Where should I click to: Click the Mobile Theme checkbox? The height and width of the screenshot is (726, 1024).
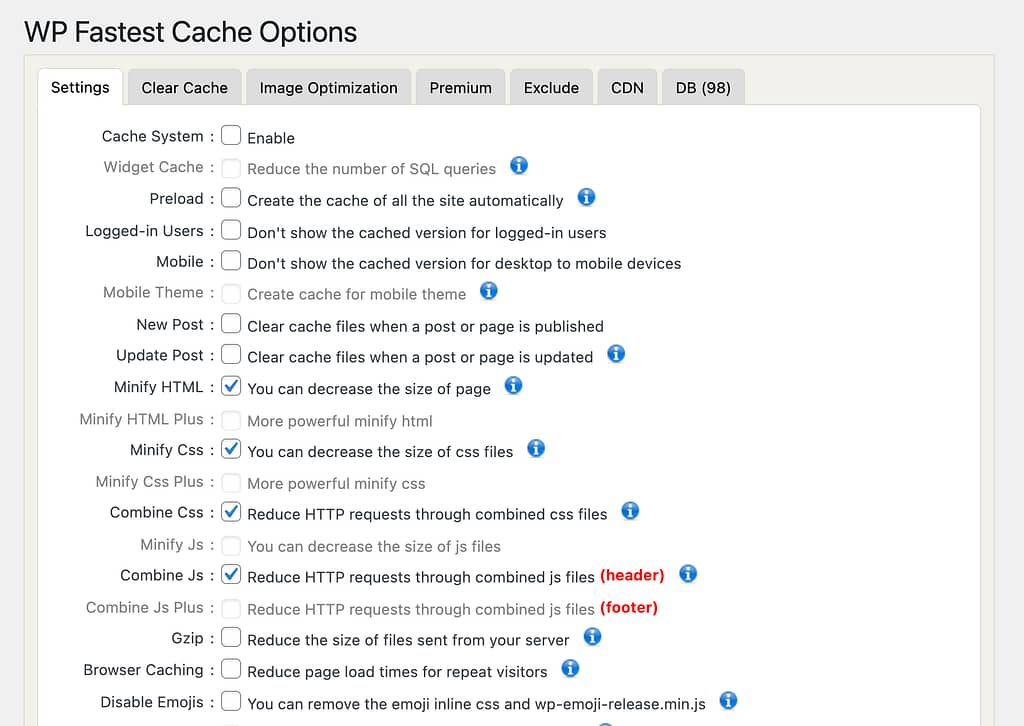pyautogui.click(x=231, y=293)
